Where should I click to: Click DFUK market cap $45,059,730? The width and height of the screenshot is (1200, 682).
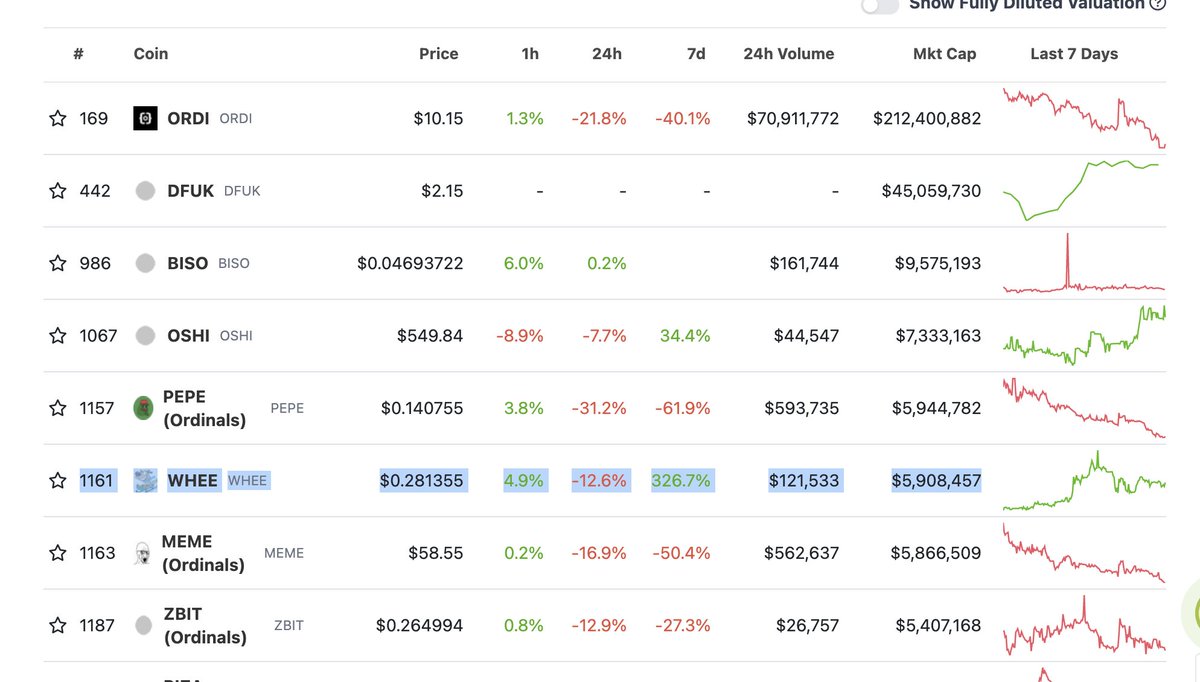tap(931, 190)
